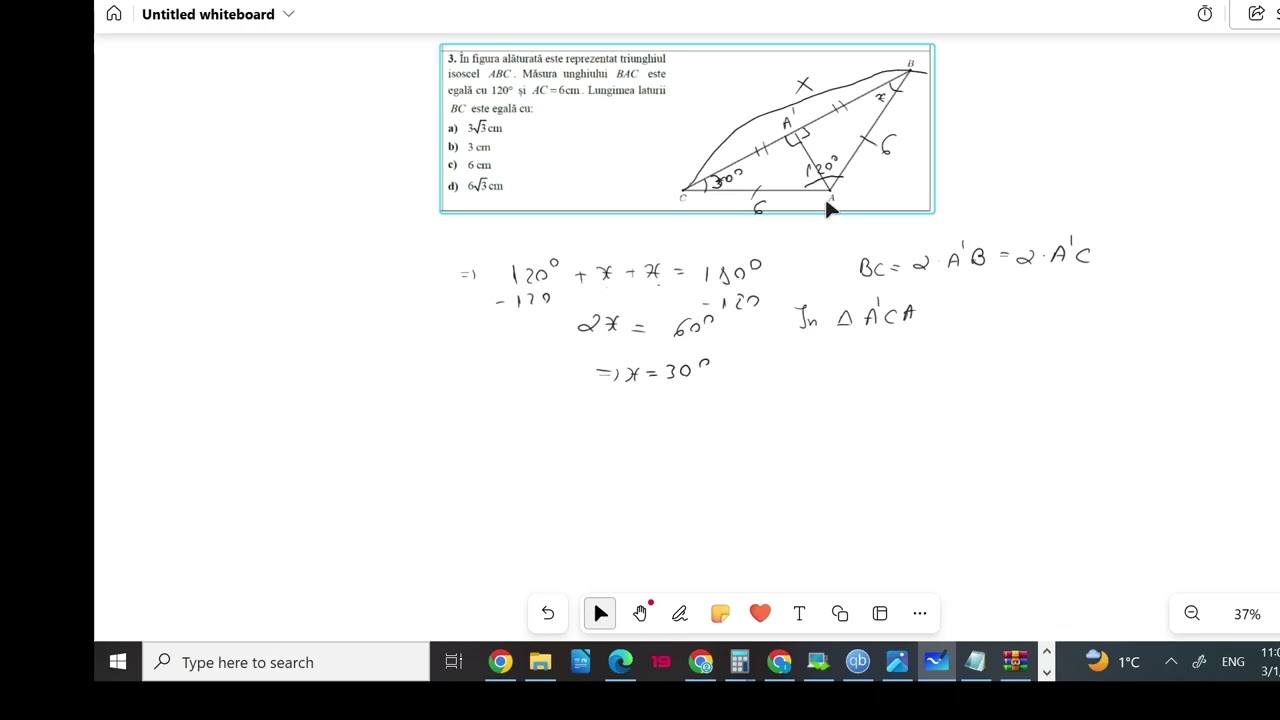The width and height of the screenshot is (1280, 720).
Task: Open qBittorrent from the taskbar
Action: (x=858, y=662)
